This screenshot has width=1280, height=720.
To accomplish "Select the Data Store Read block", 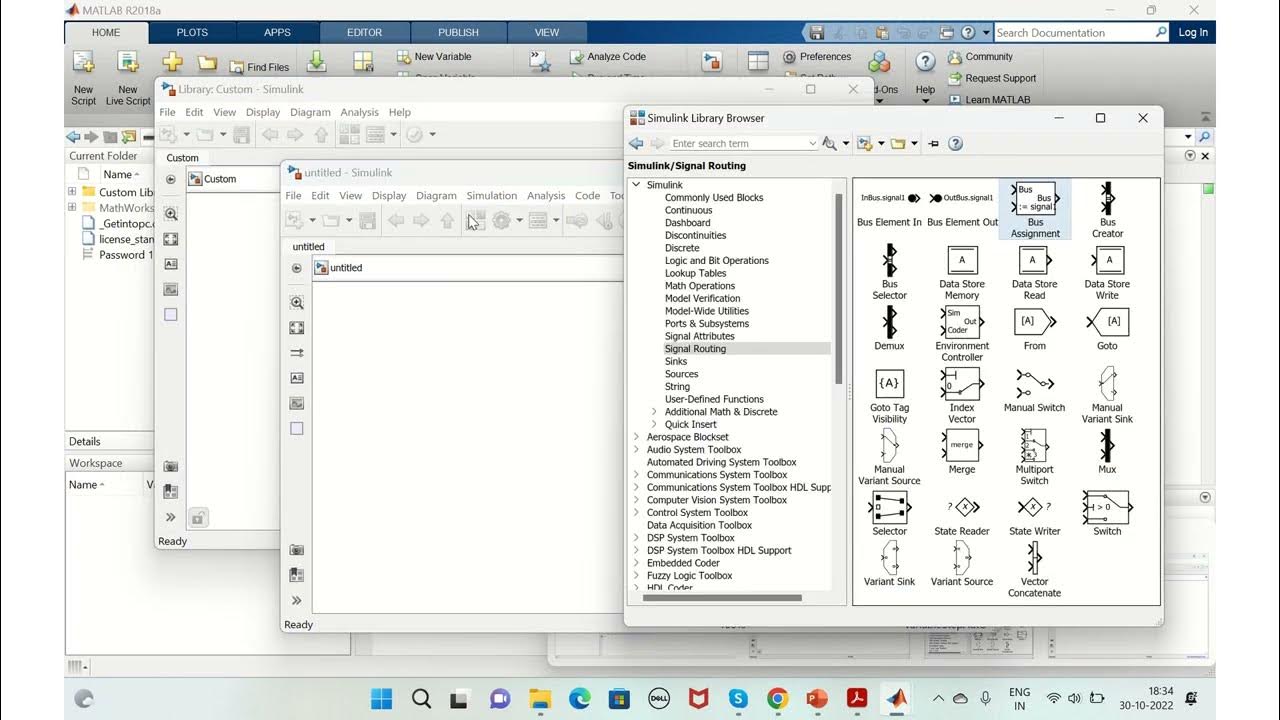I will pos(1034,272).
